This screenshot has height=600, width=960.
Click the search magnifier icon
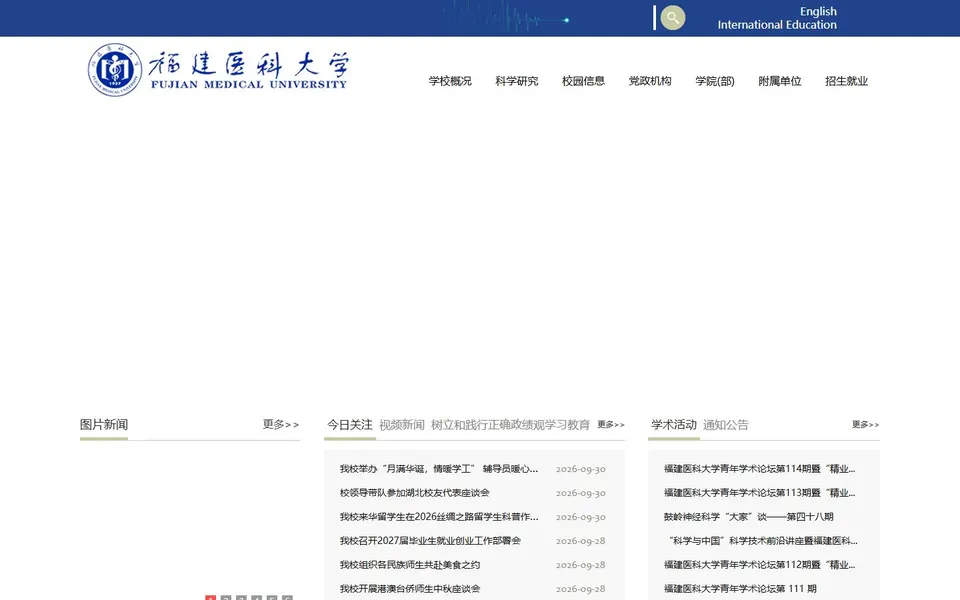[672, 18]
